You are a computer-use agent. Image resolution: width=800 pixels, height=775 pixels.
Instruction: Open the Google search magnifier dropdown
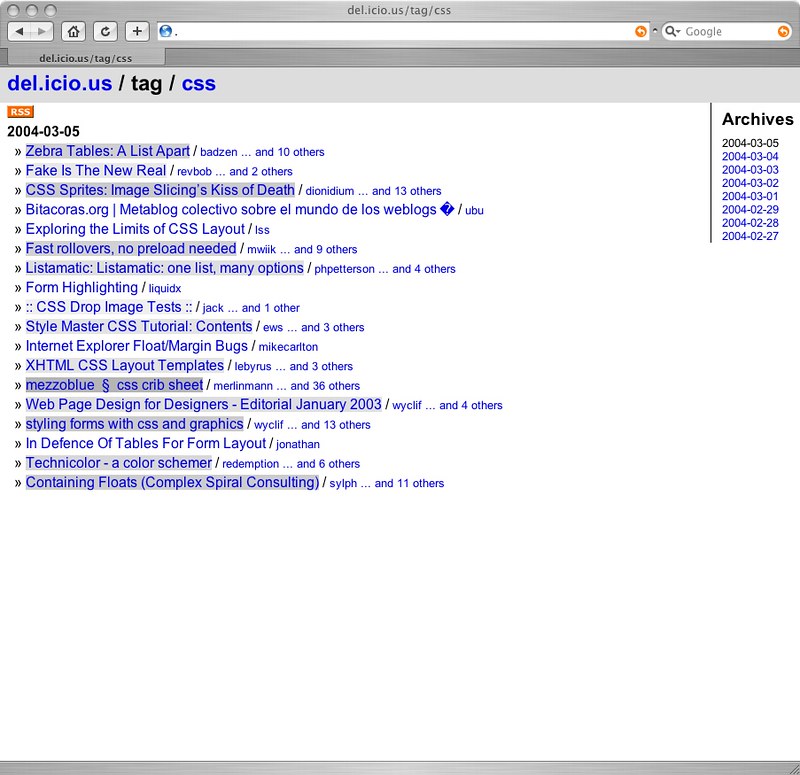pyautogui.click(x=673, y=32)
